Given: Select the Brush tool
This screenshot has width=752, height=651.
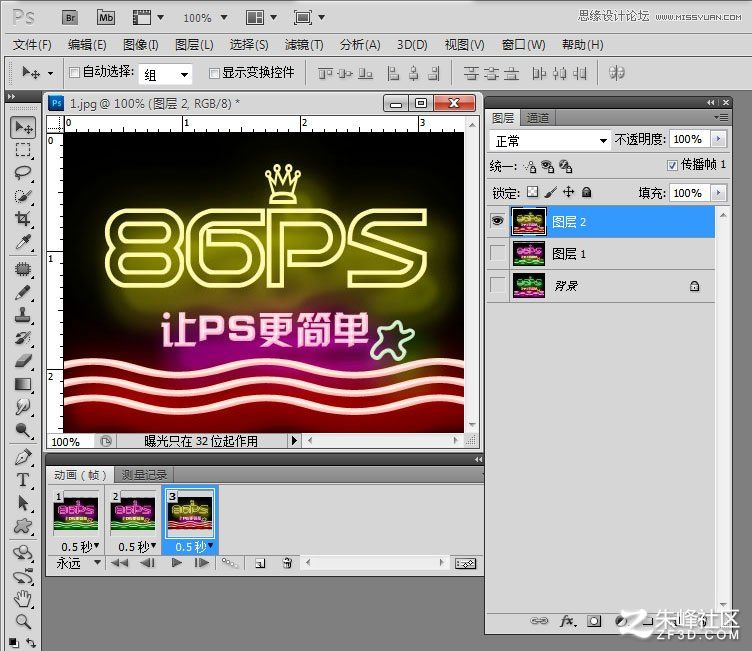Looking at the screenshot, I should (x=23, y=292).
